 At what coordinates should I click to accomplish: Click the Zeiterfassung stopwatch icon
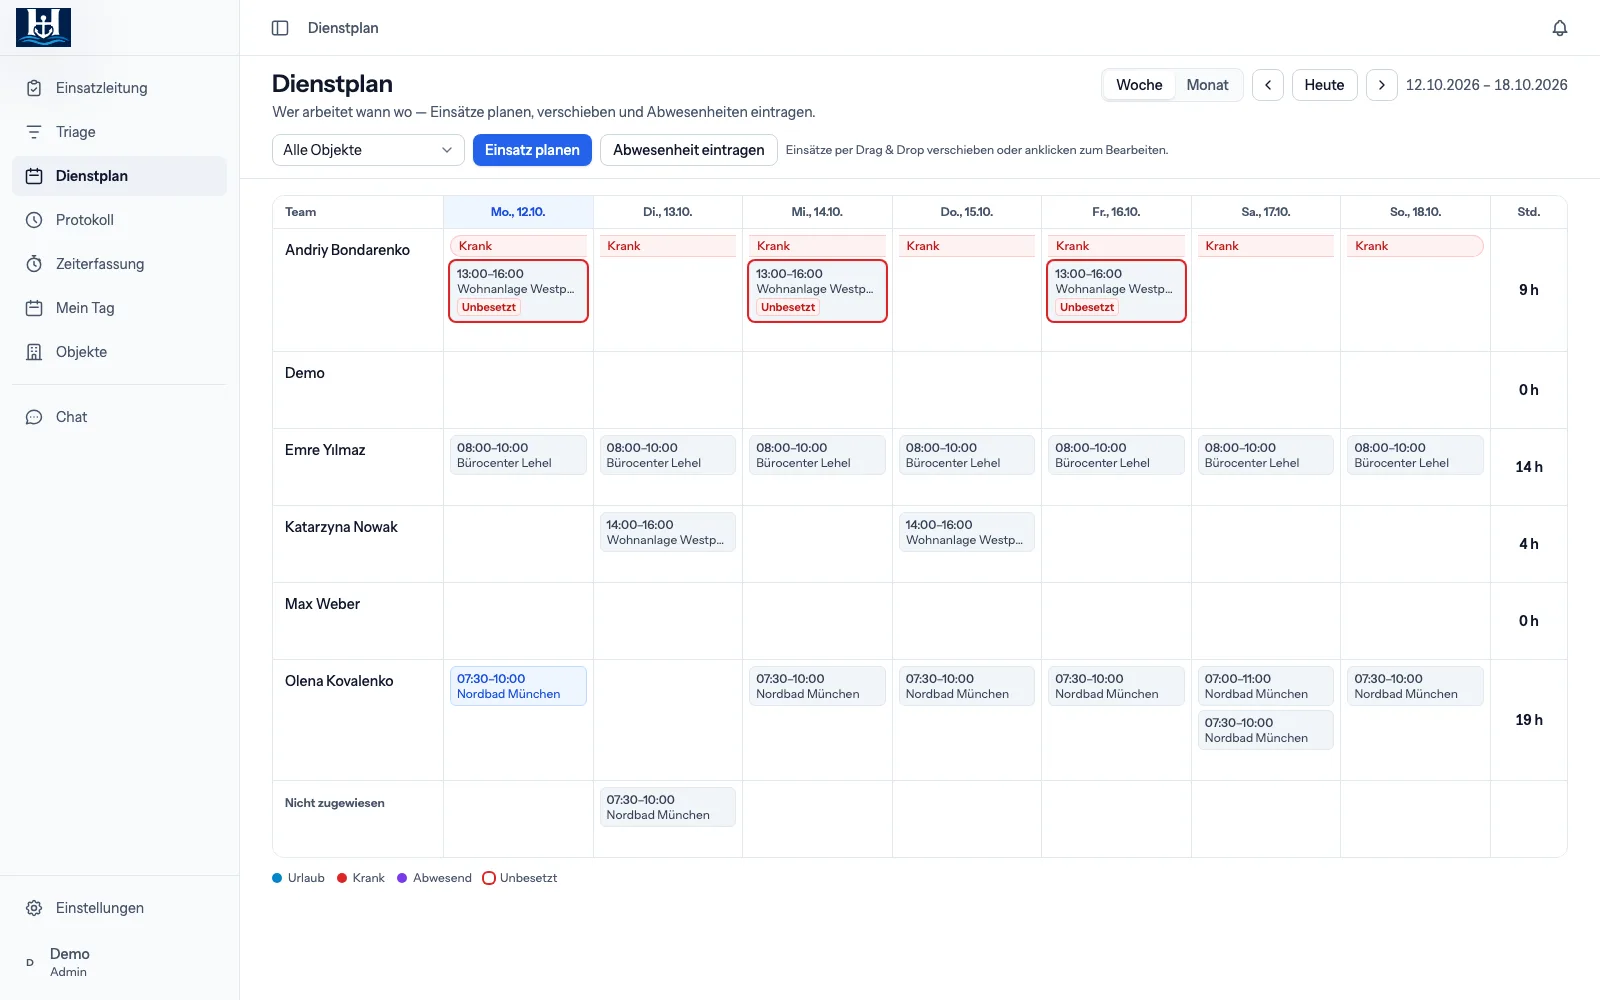point(34,264)
